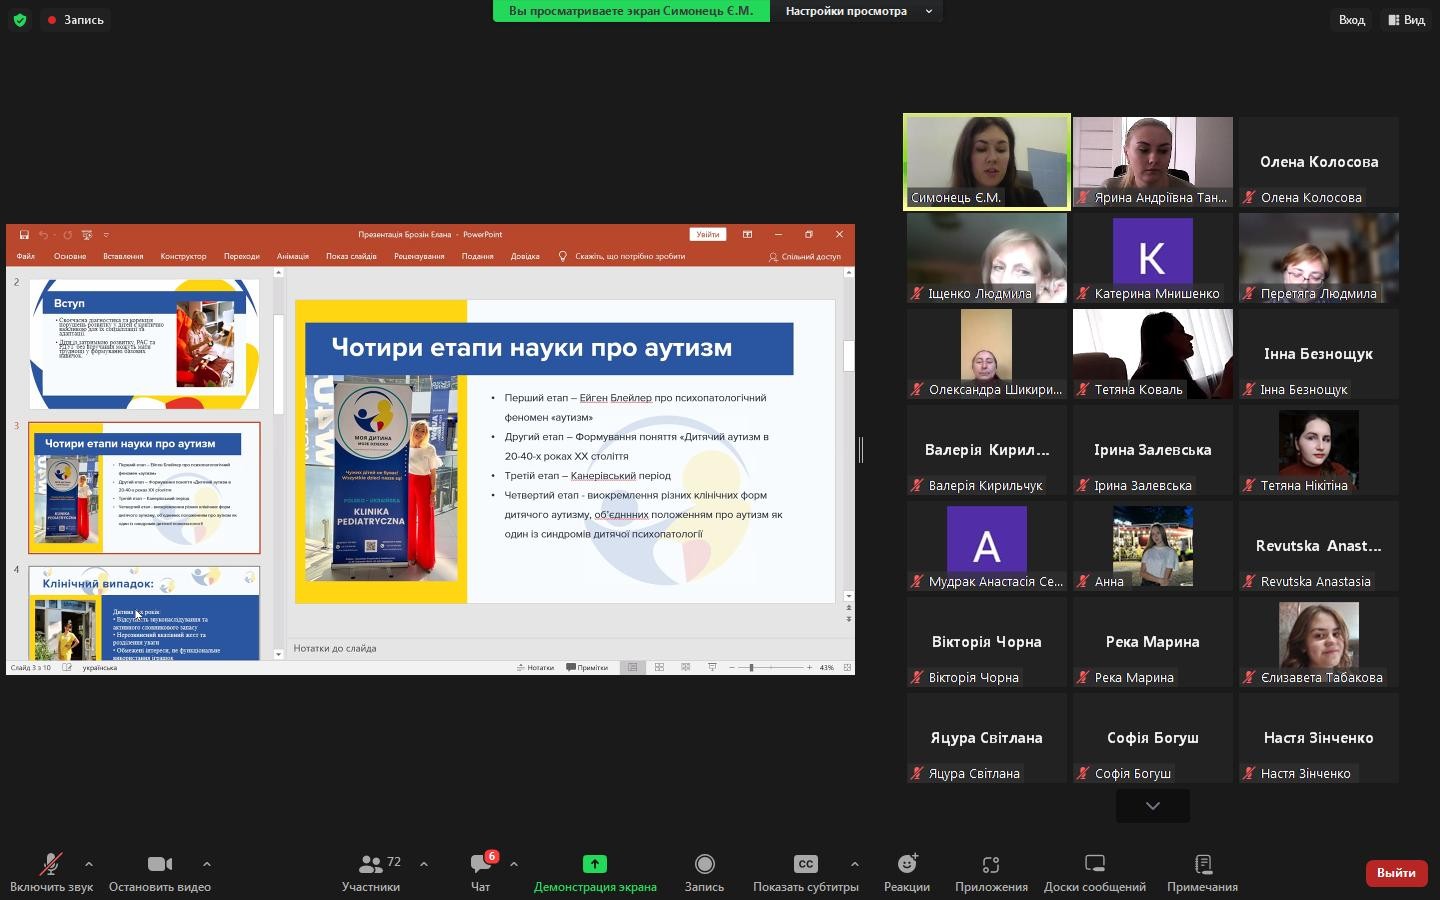Click the PowerPoint zoom slider handle

(751, 668)
